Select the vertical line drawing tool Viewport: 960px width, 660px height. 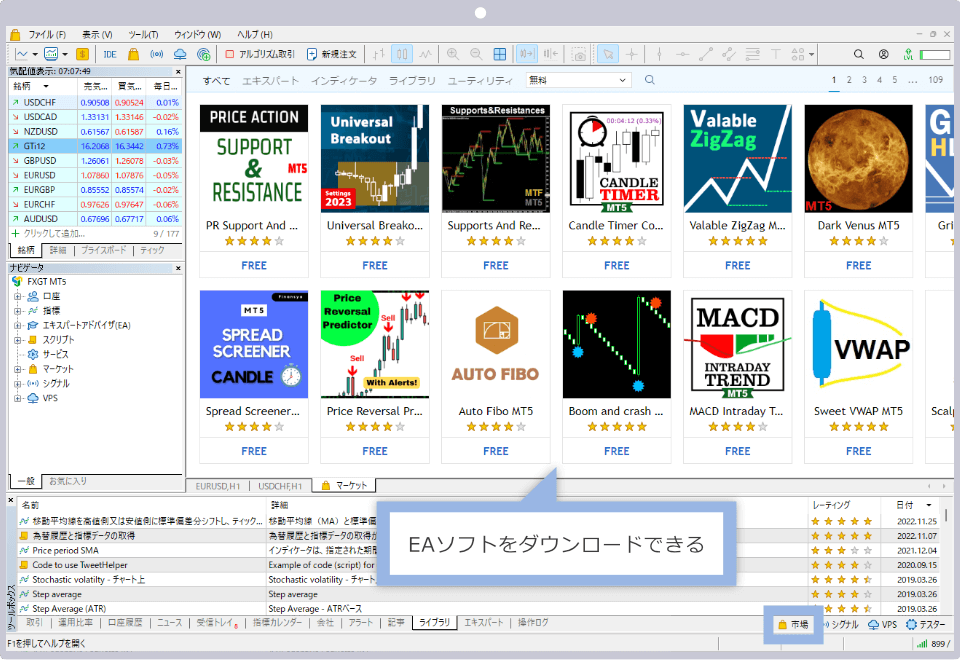click(659, 54)
